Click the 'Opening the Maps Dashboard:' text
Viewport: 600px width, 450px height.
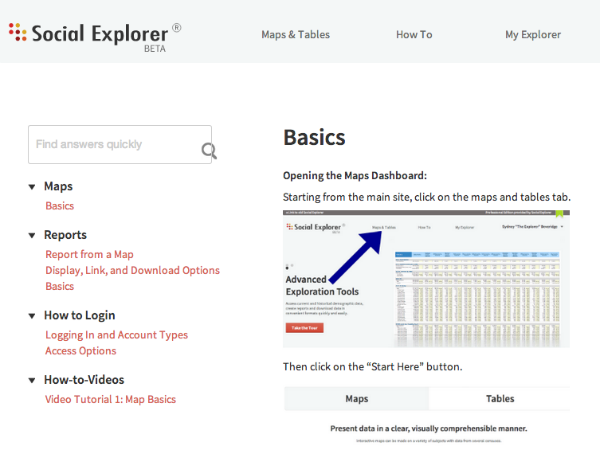click(x=355, y=176)
